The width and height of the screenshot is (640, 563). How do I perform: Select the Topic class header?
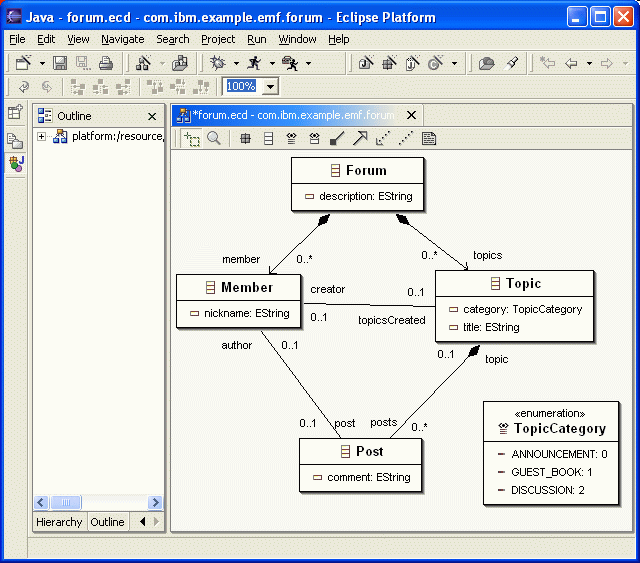(x=515, y=283)
